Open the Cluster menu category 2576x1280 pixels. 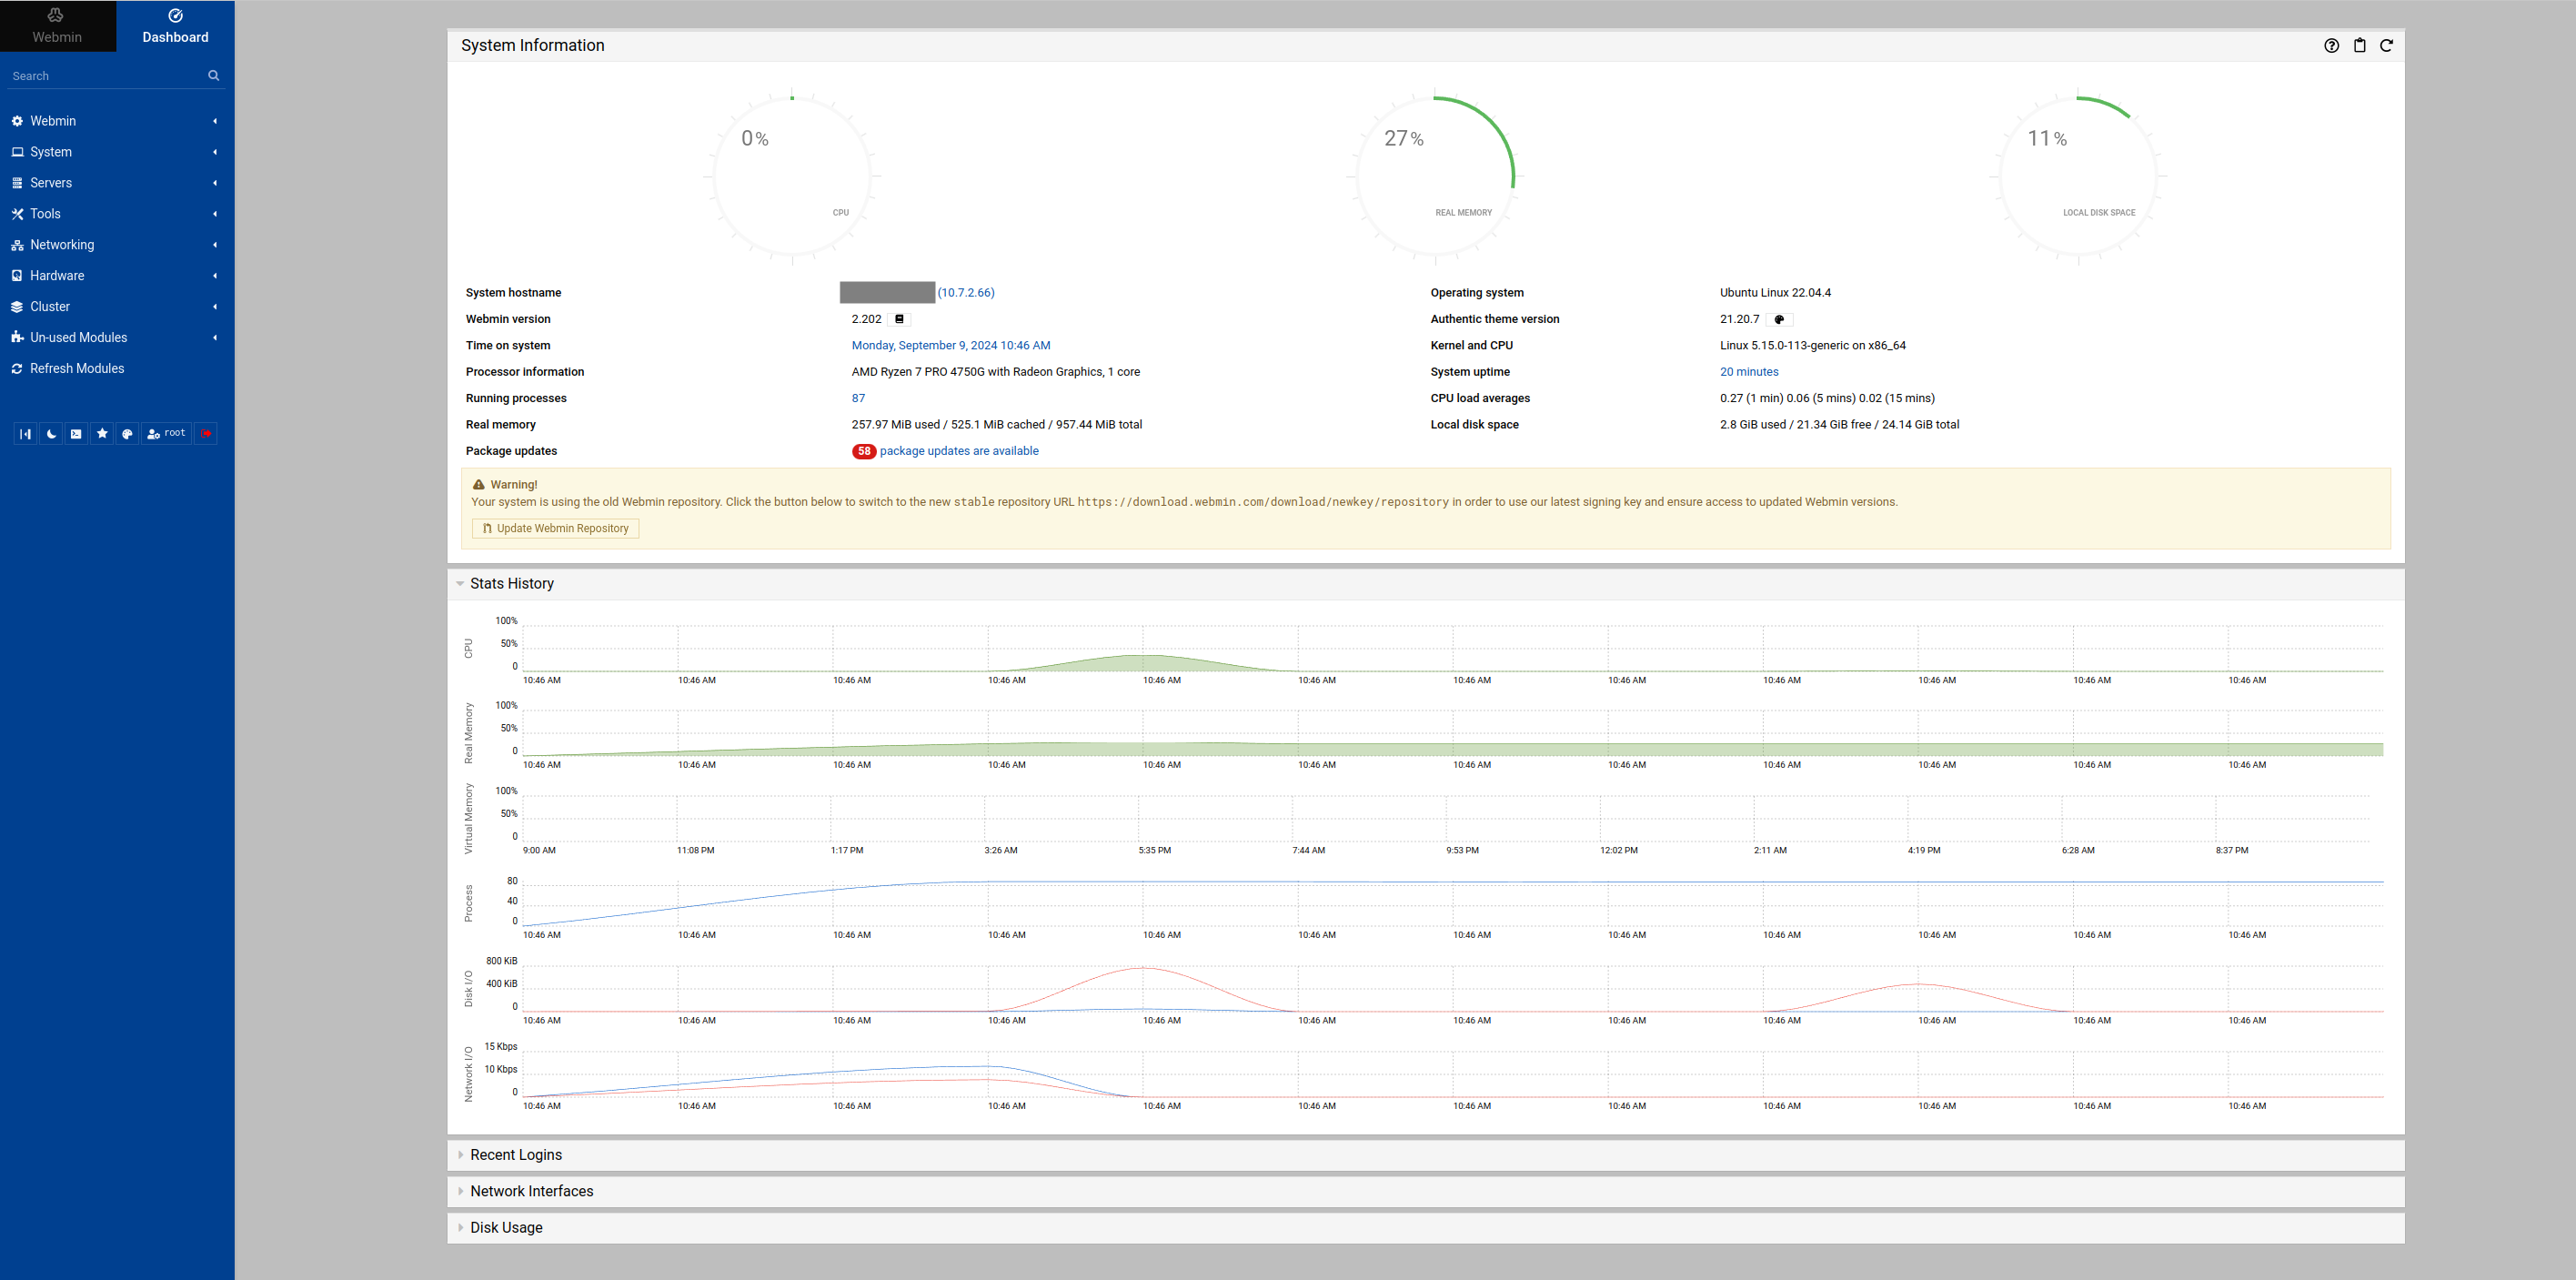pos(117,307)
